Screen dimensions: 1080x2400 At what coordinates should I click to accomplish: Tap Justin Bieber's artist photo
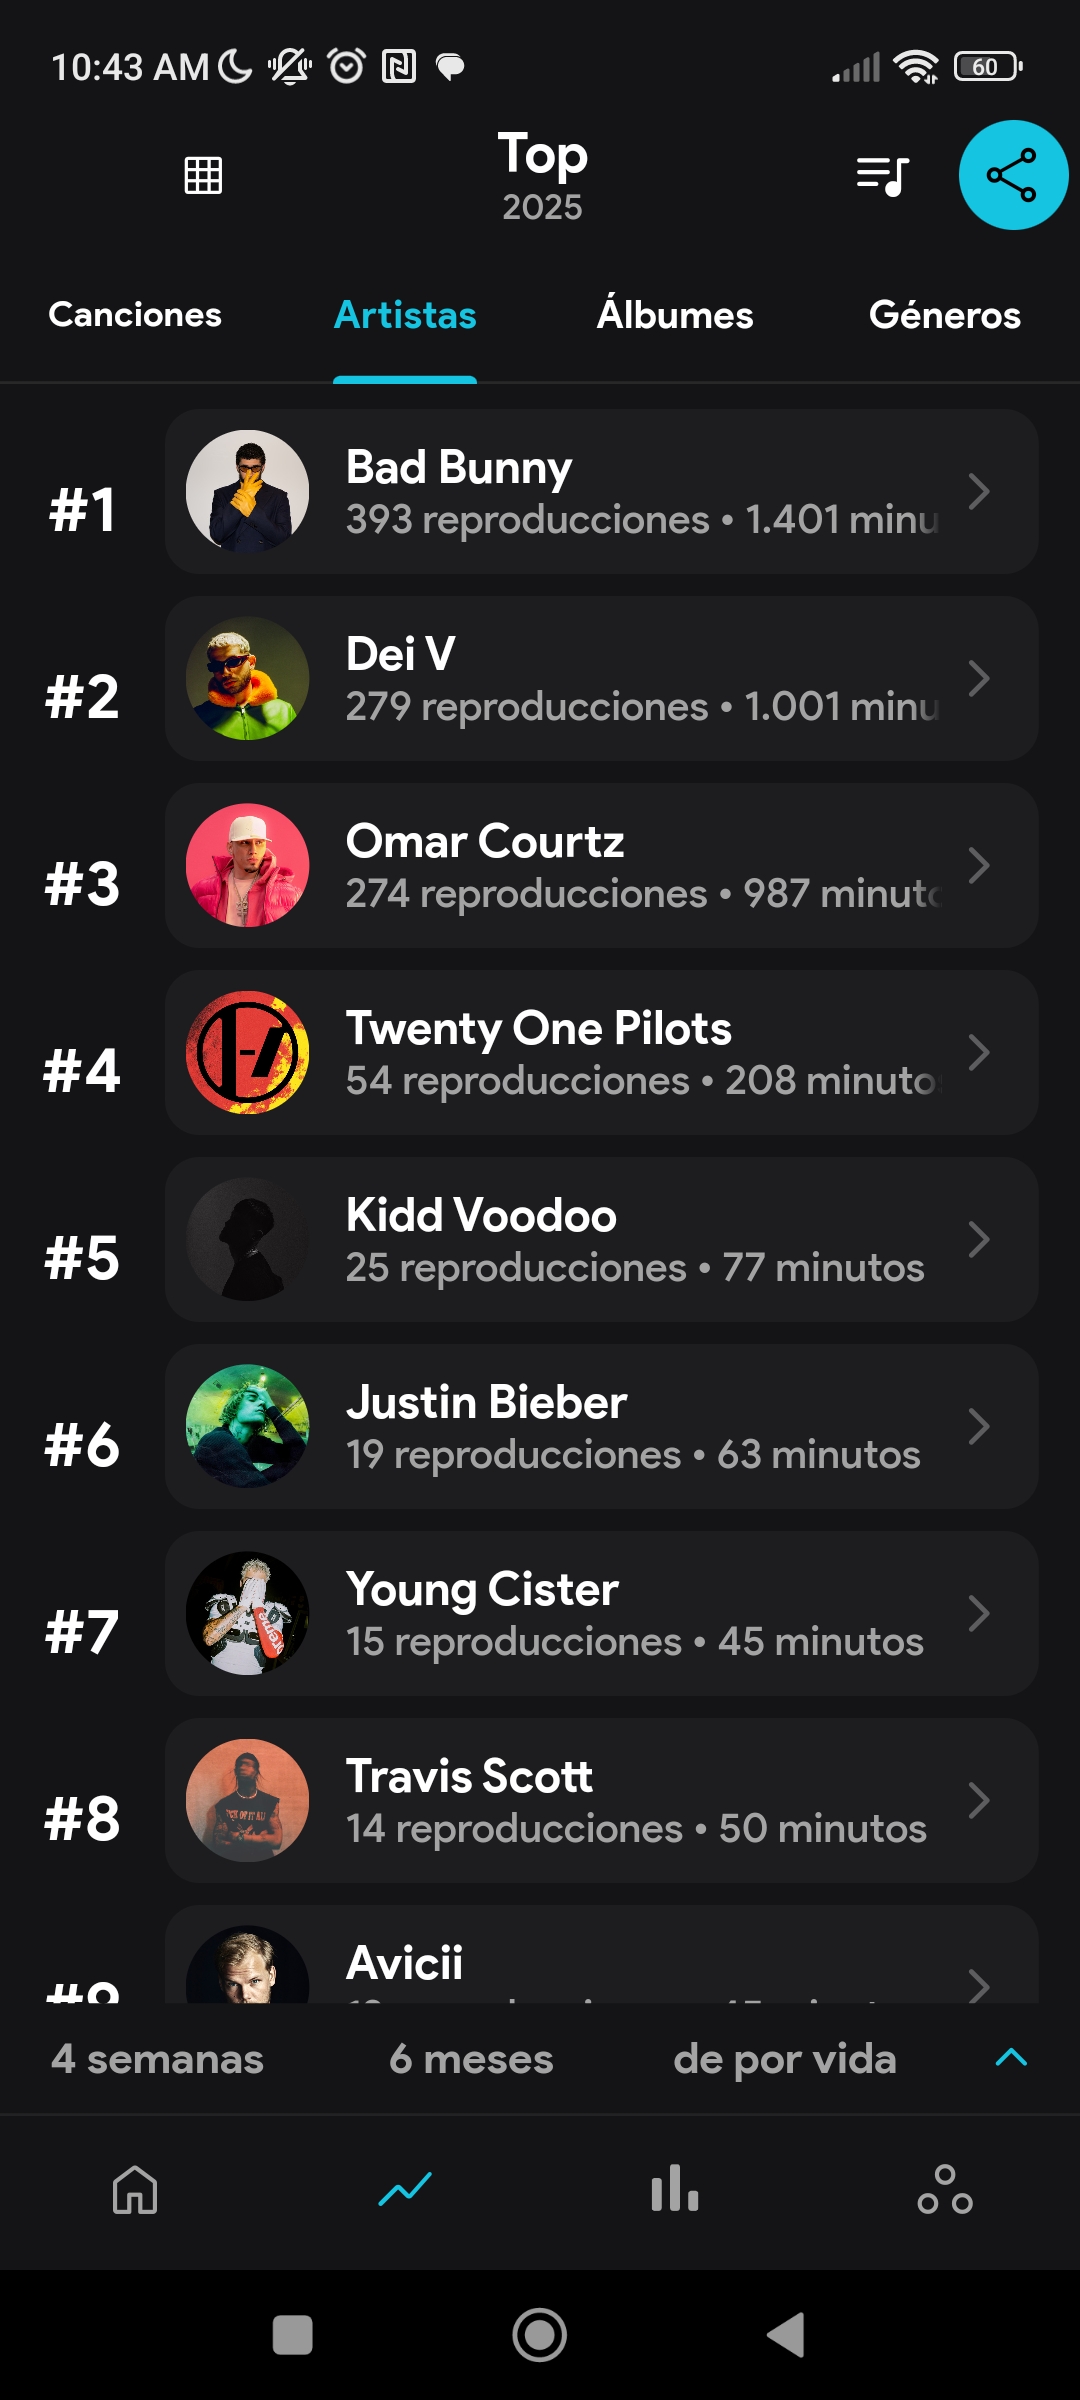[x=247, y=1426]
